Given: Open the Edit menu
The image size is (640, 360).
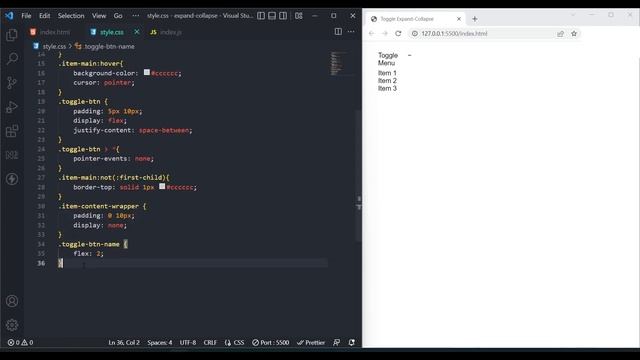Looking at the screenshot, I should [x=44, y=16].
